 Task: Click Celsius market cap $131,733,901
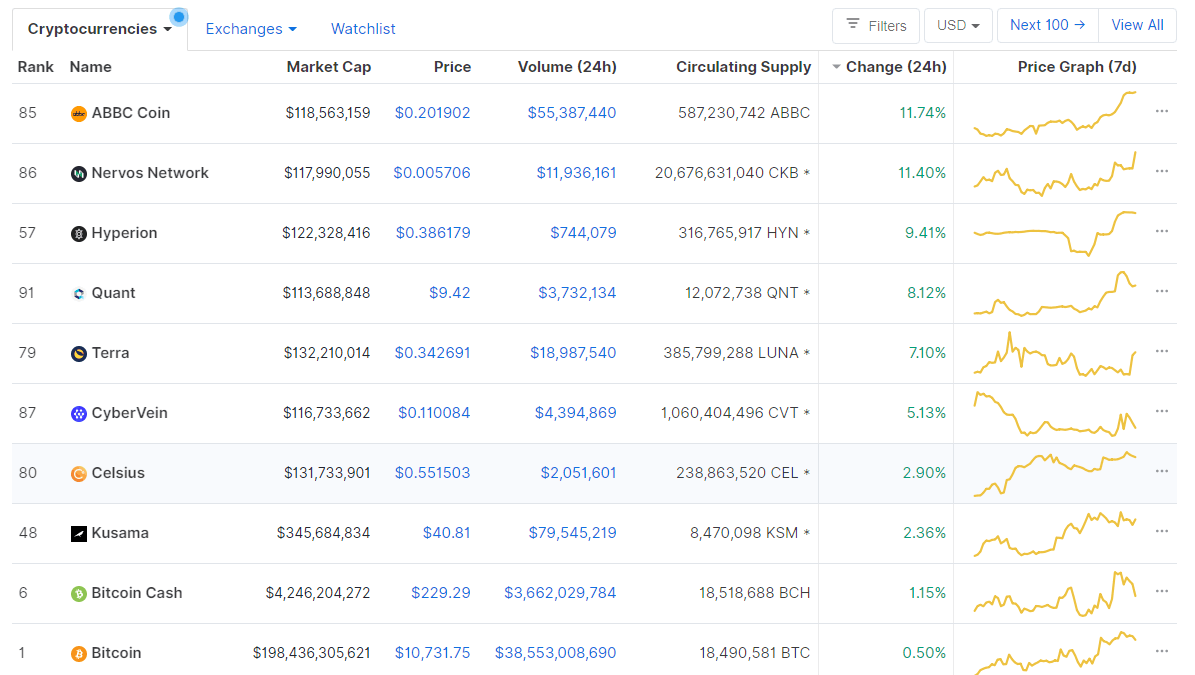point(327,473)
